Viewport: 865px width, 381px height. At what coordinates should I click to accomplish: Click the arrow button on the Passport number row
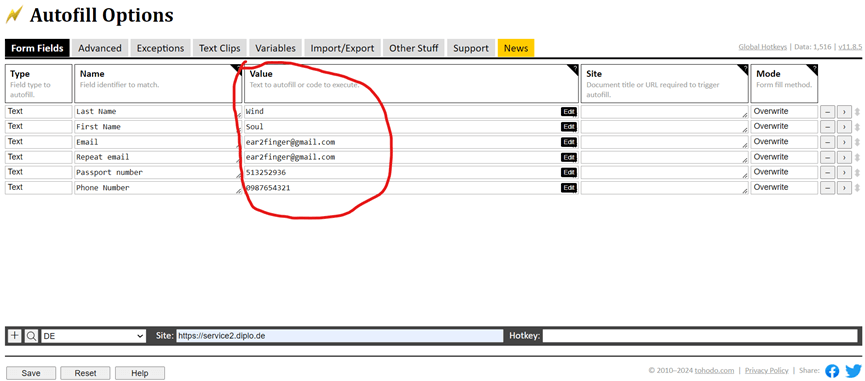(x=845, y=173)
